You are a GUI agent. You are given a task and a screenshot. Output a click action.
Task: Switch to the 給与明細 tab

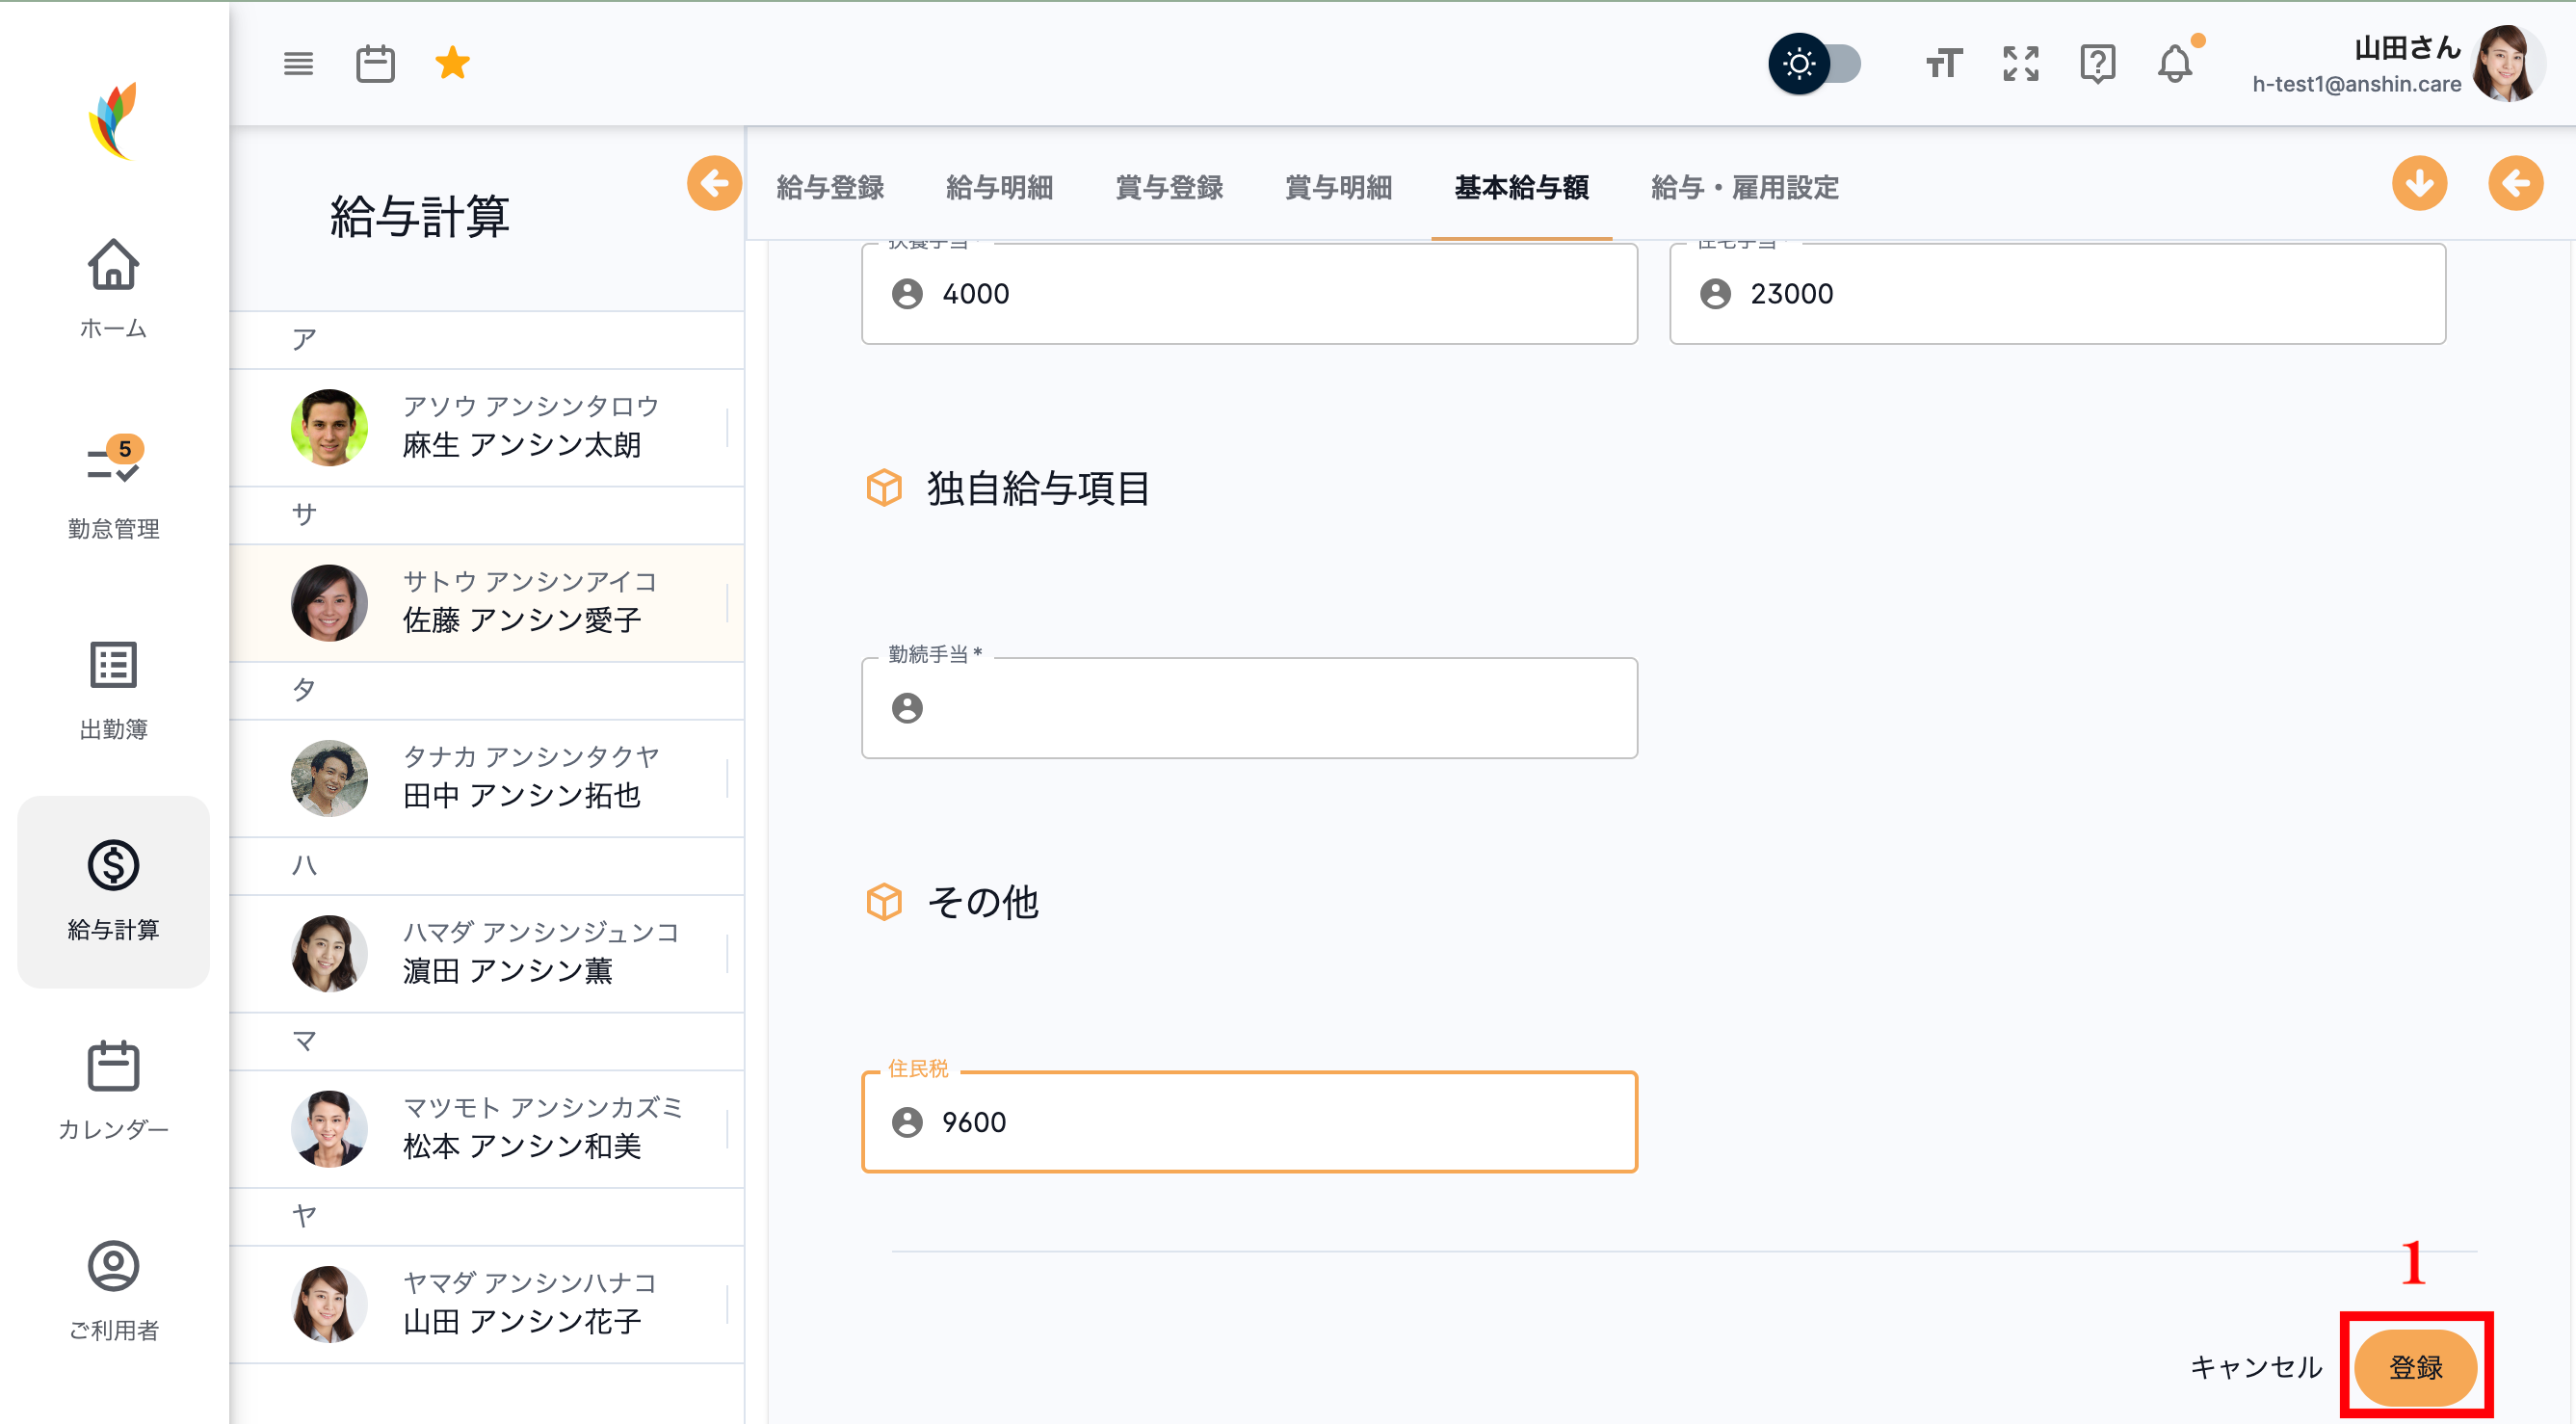tap(999, 188)
